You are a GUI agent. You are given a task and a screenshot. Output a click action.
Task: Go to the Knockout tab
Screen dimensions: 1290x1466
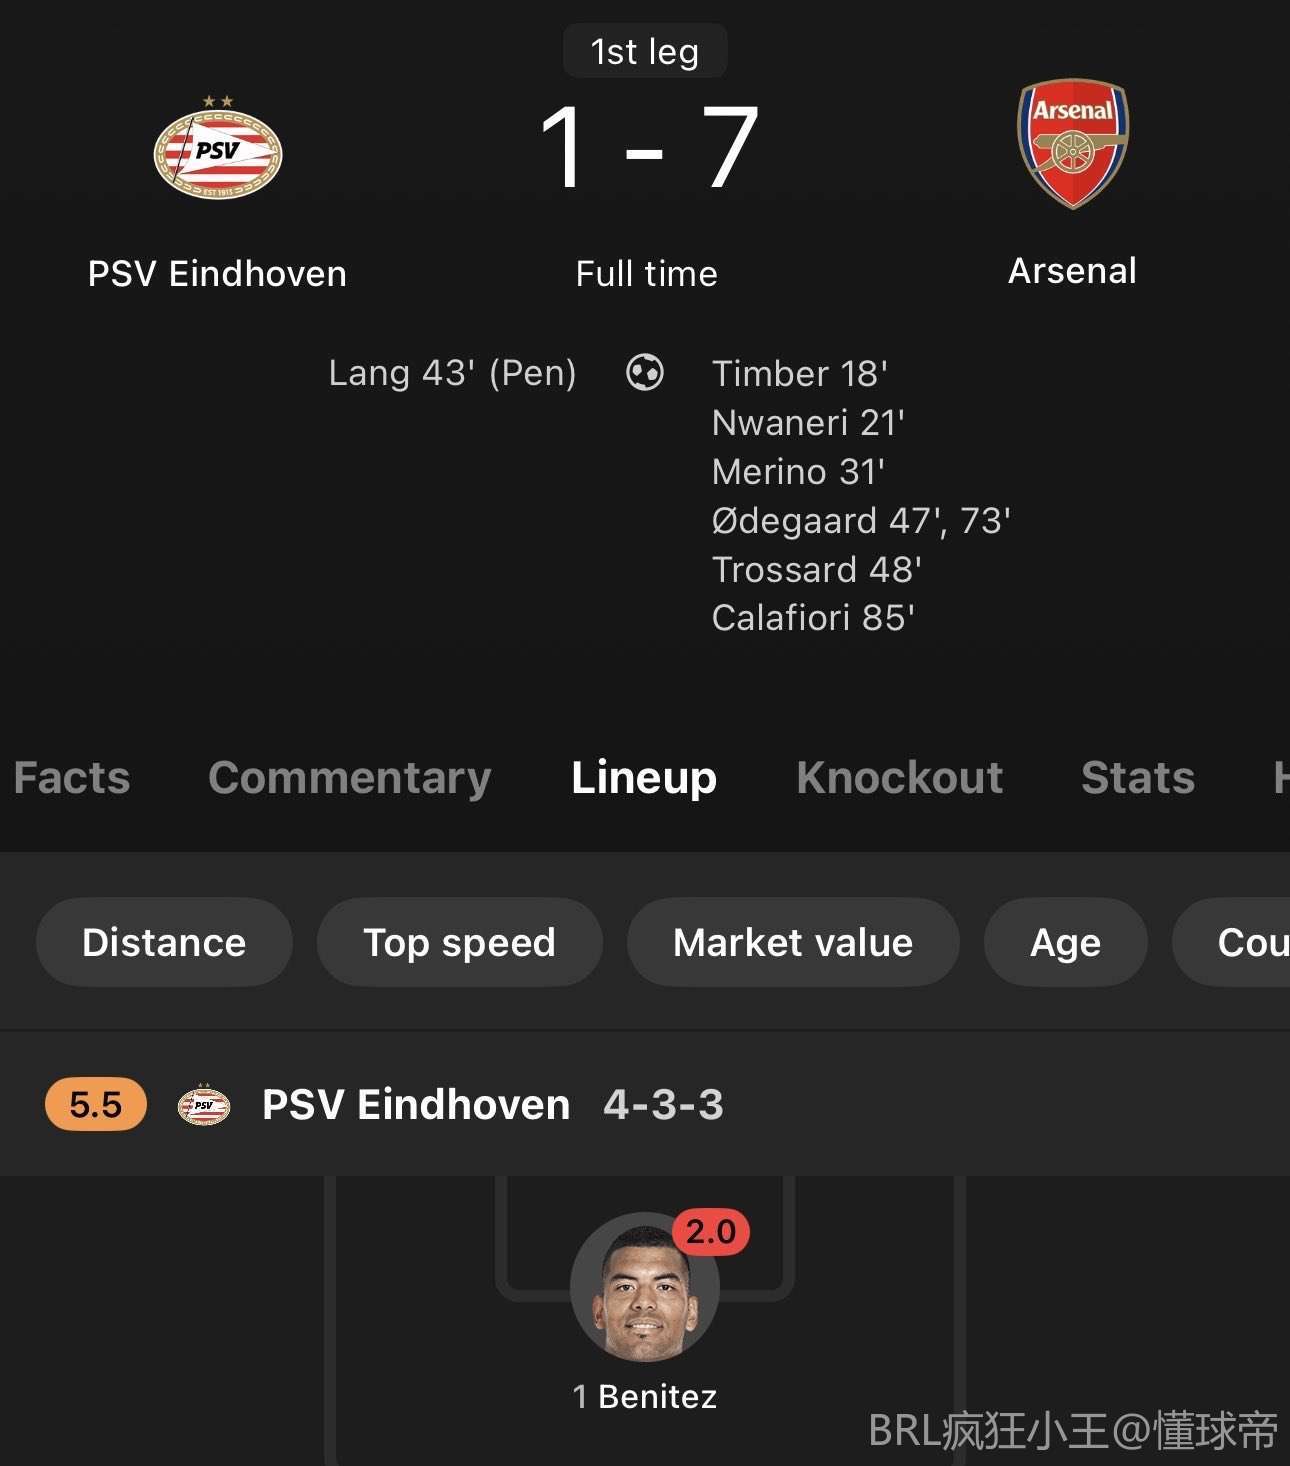click(899, 778)
